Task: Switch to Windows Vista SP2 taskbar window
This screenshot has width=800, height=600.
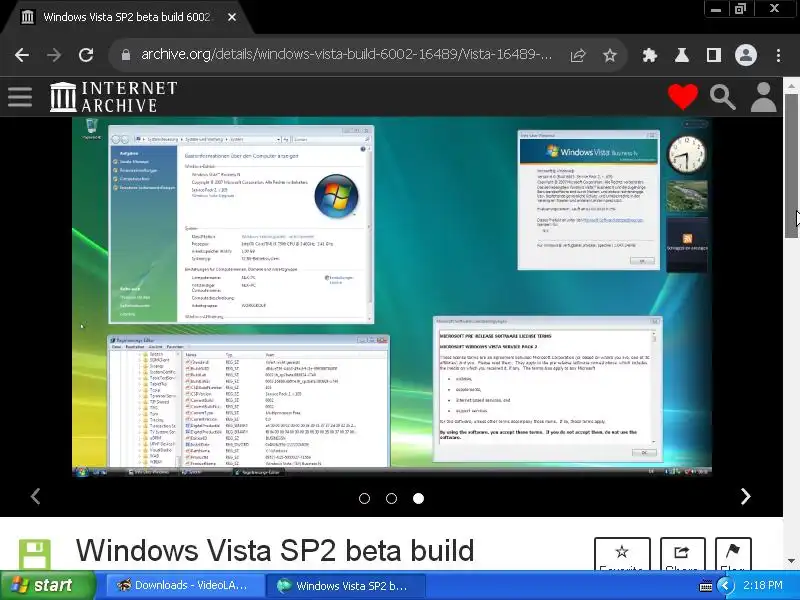Action: coord(347,585)
